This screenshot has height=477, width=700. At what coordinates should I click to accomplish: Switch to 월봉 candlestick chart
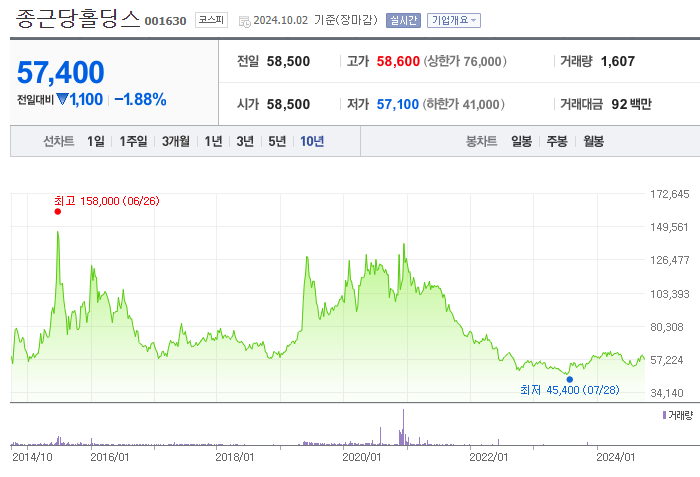pyautogui.click(x=593, y=142)
